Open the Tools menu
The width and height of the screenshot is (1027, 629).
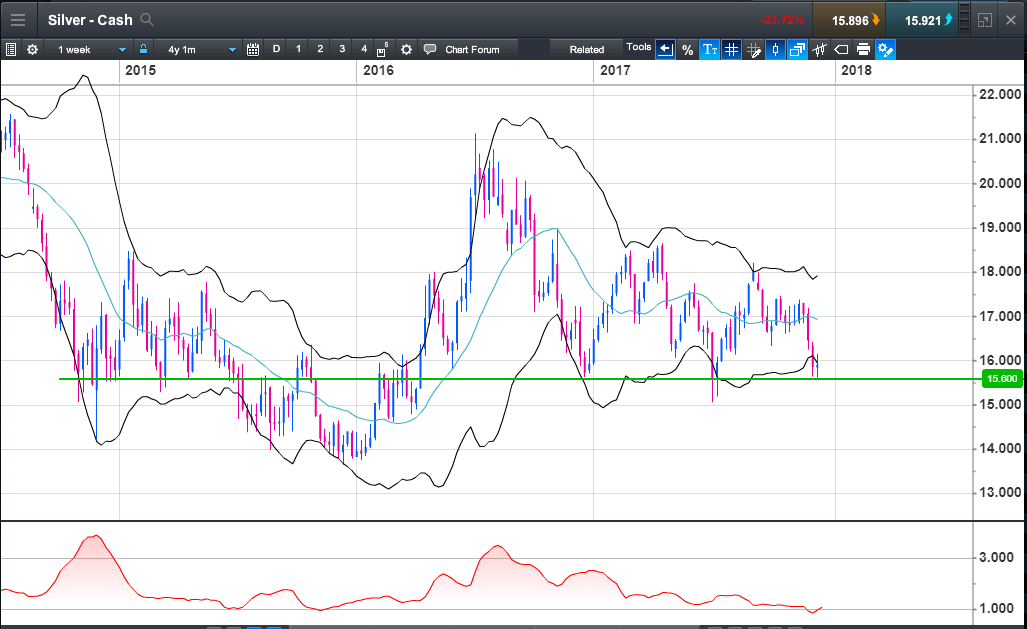tap(639, 47)
